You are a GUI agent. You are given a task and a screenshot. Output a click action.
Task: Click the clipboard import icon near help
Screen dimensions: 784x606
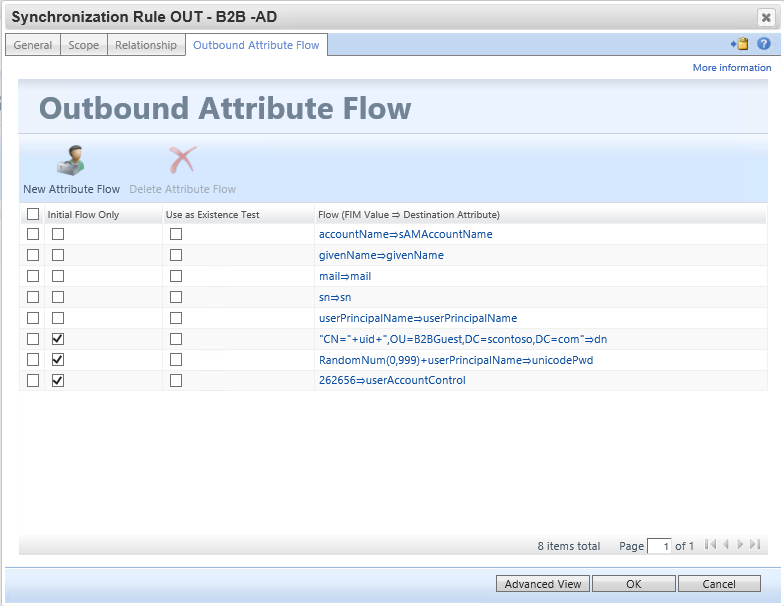point(740,44)
